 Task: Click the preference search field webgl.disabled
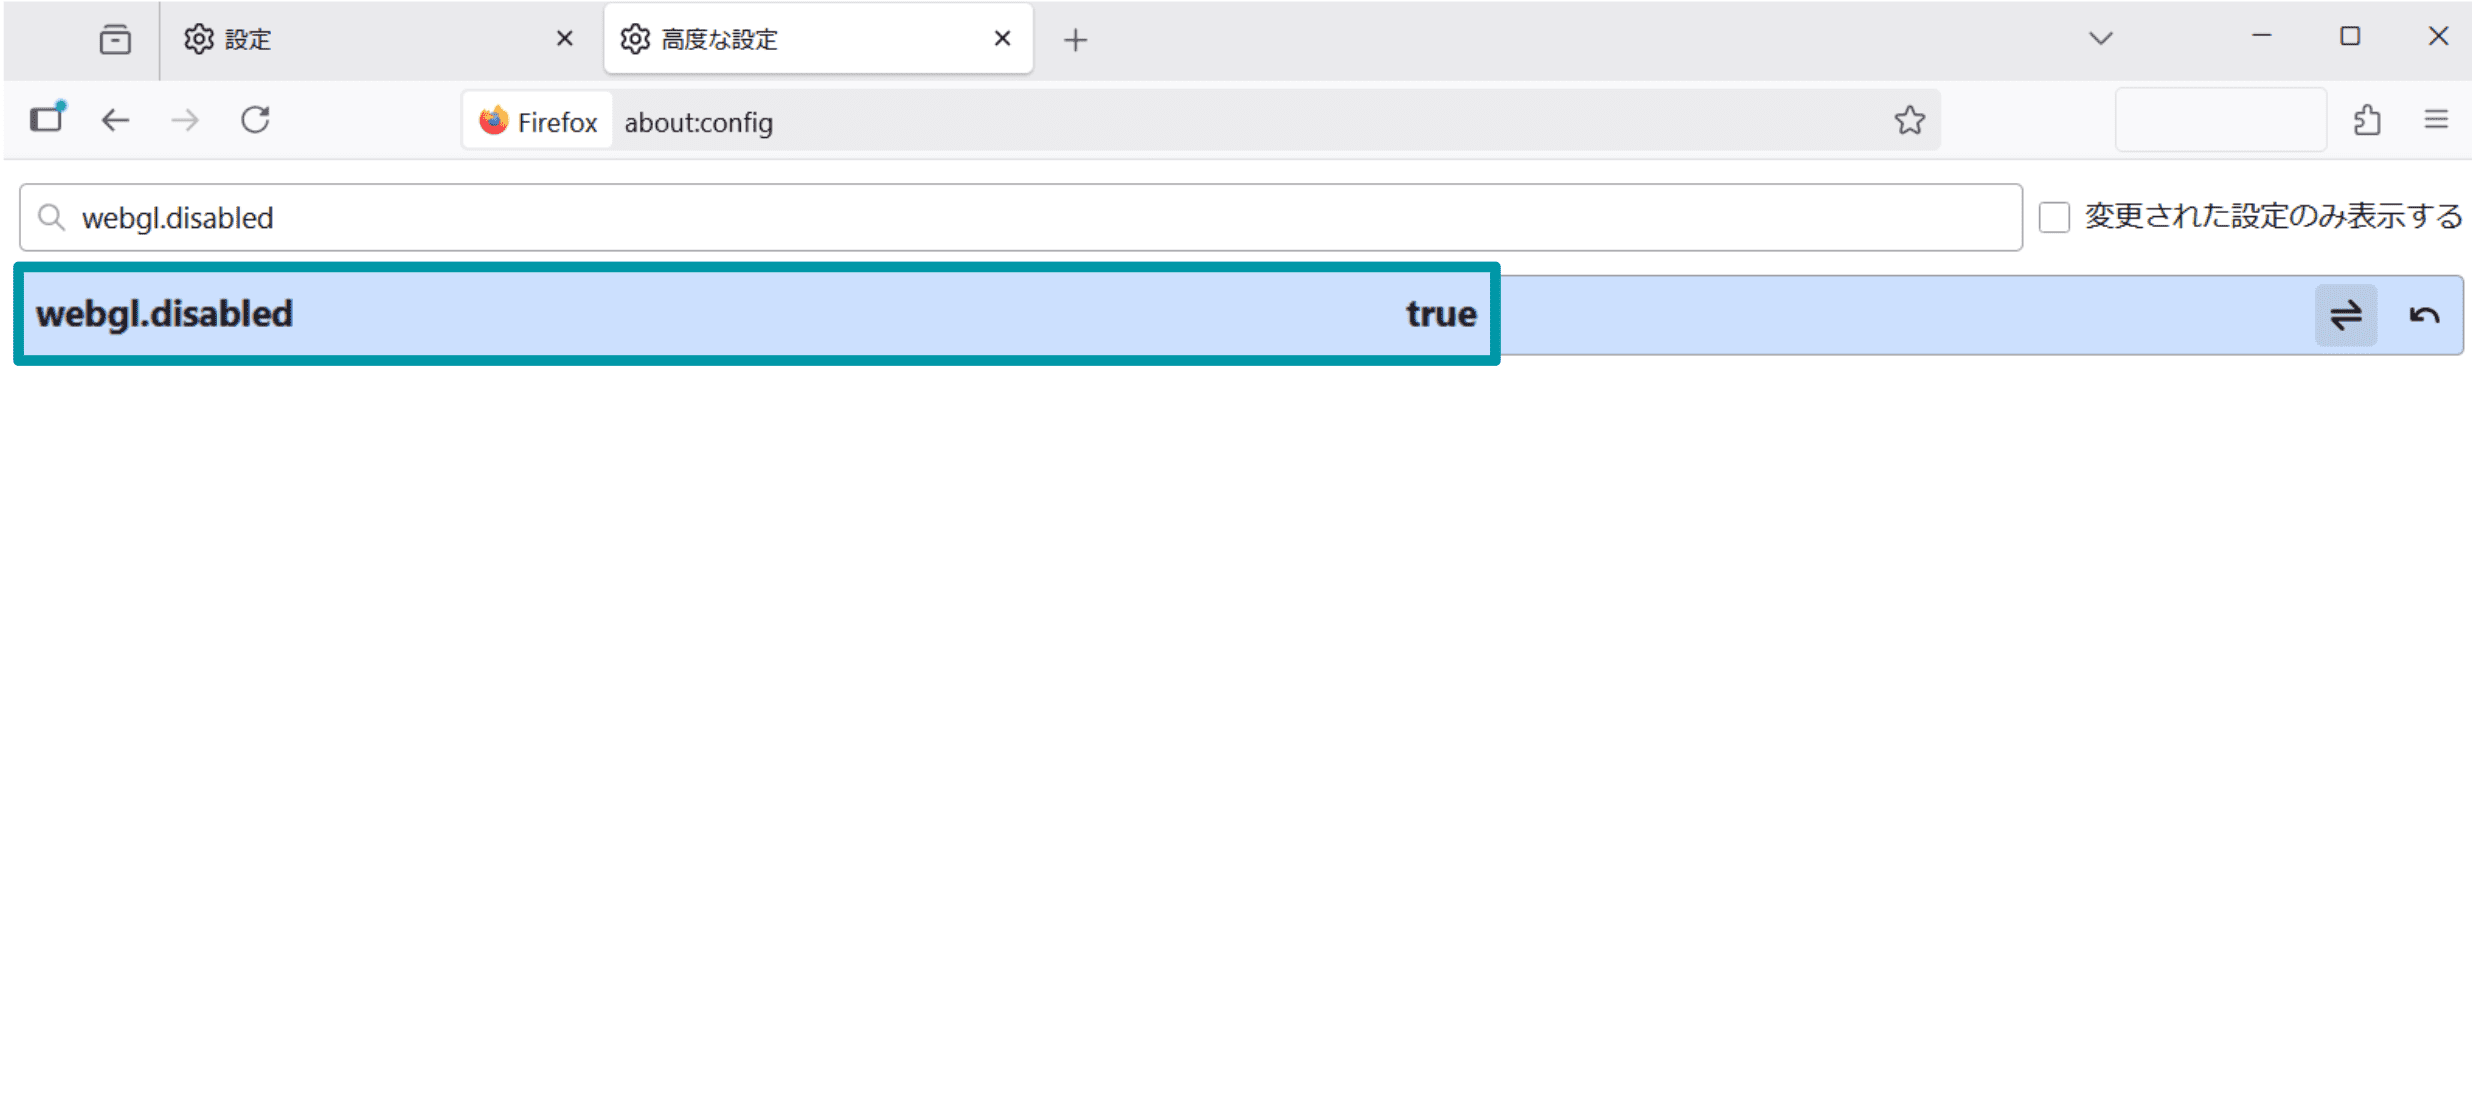500,217
